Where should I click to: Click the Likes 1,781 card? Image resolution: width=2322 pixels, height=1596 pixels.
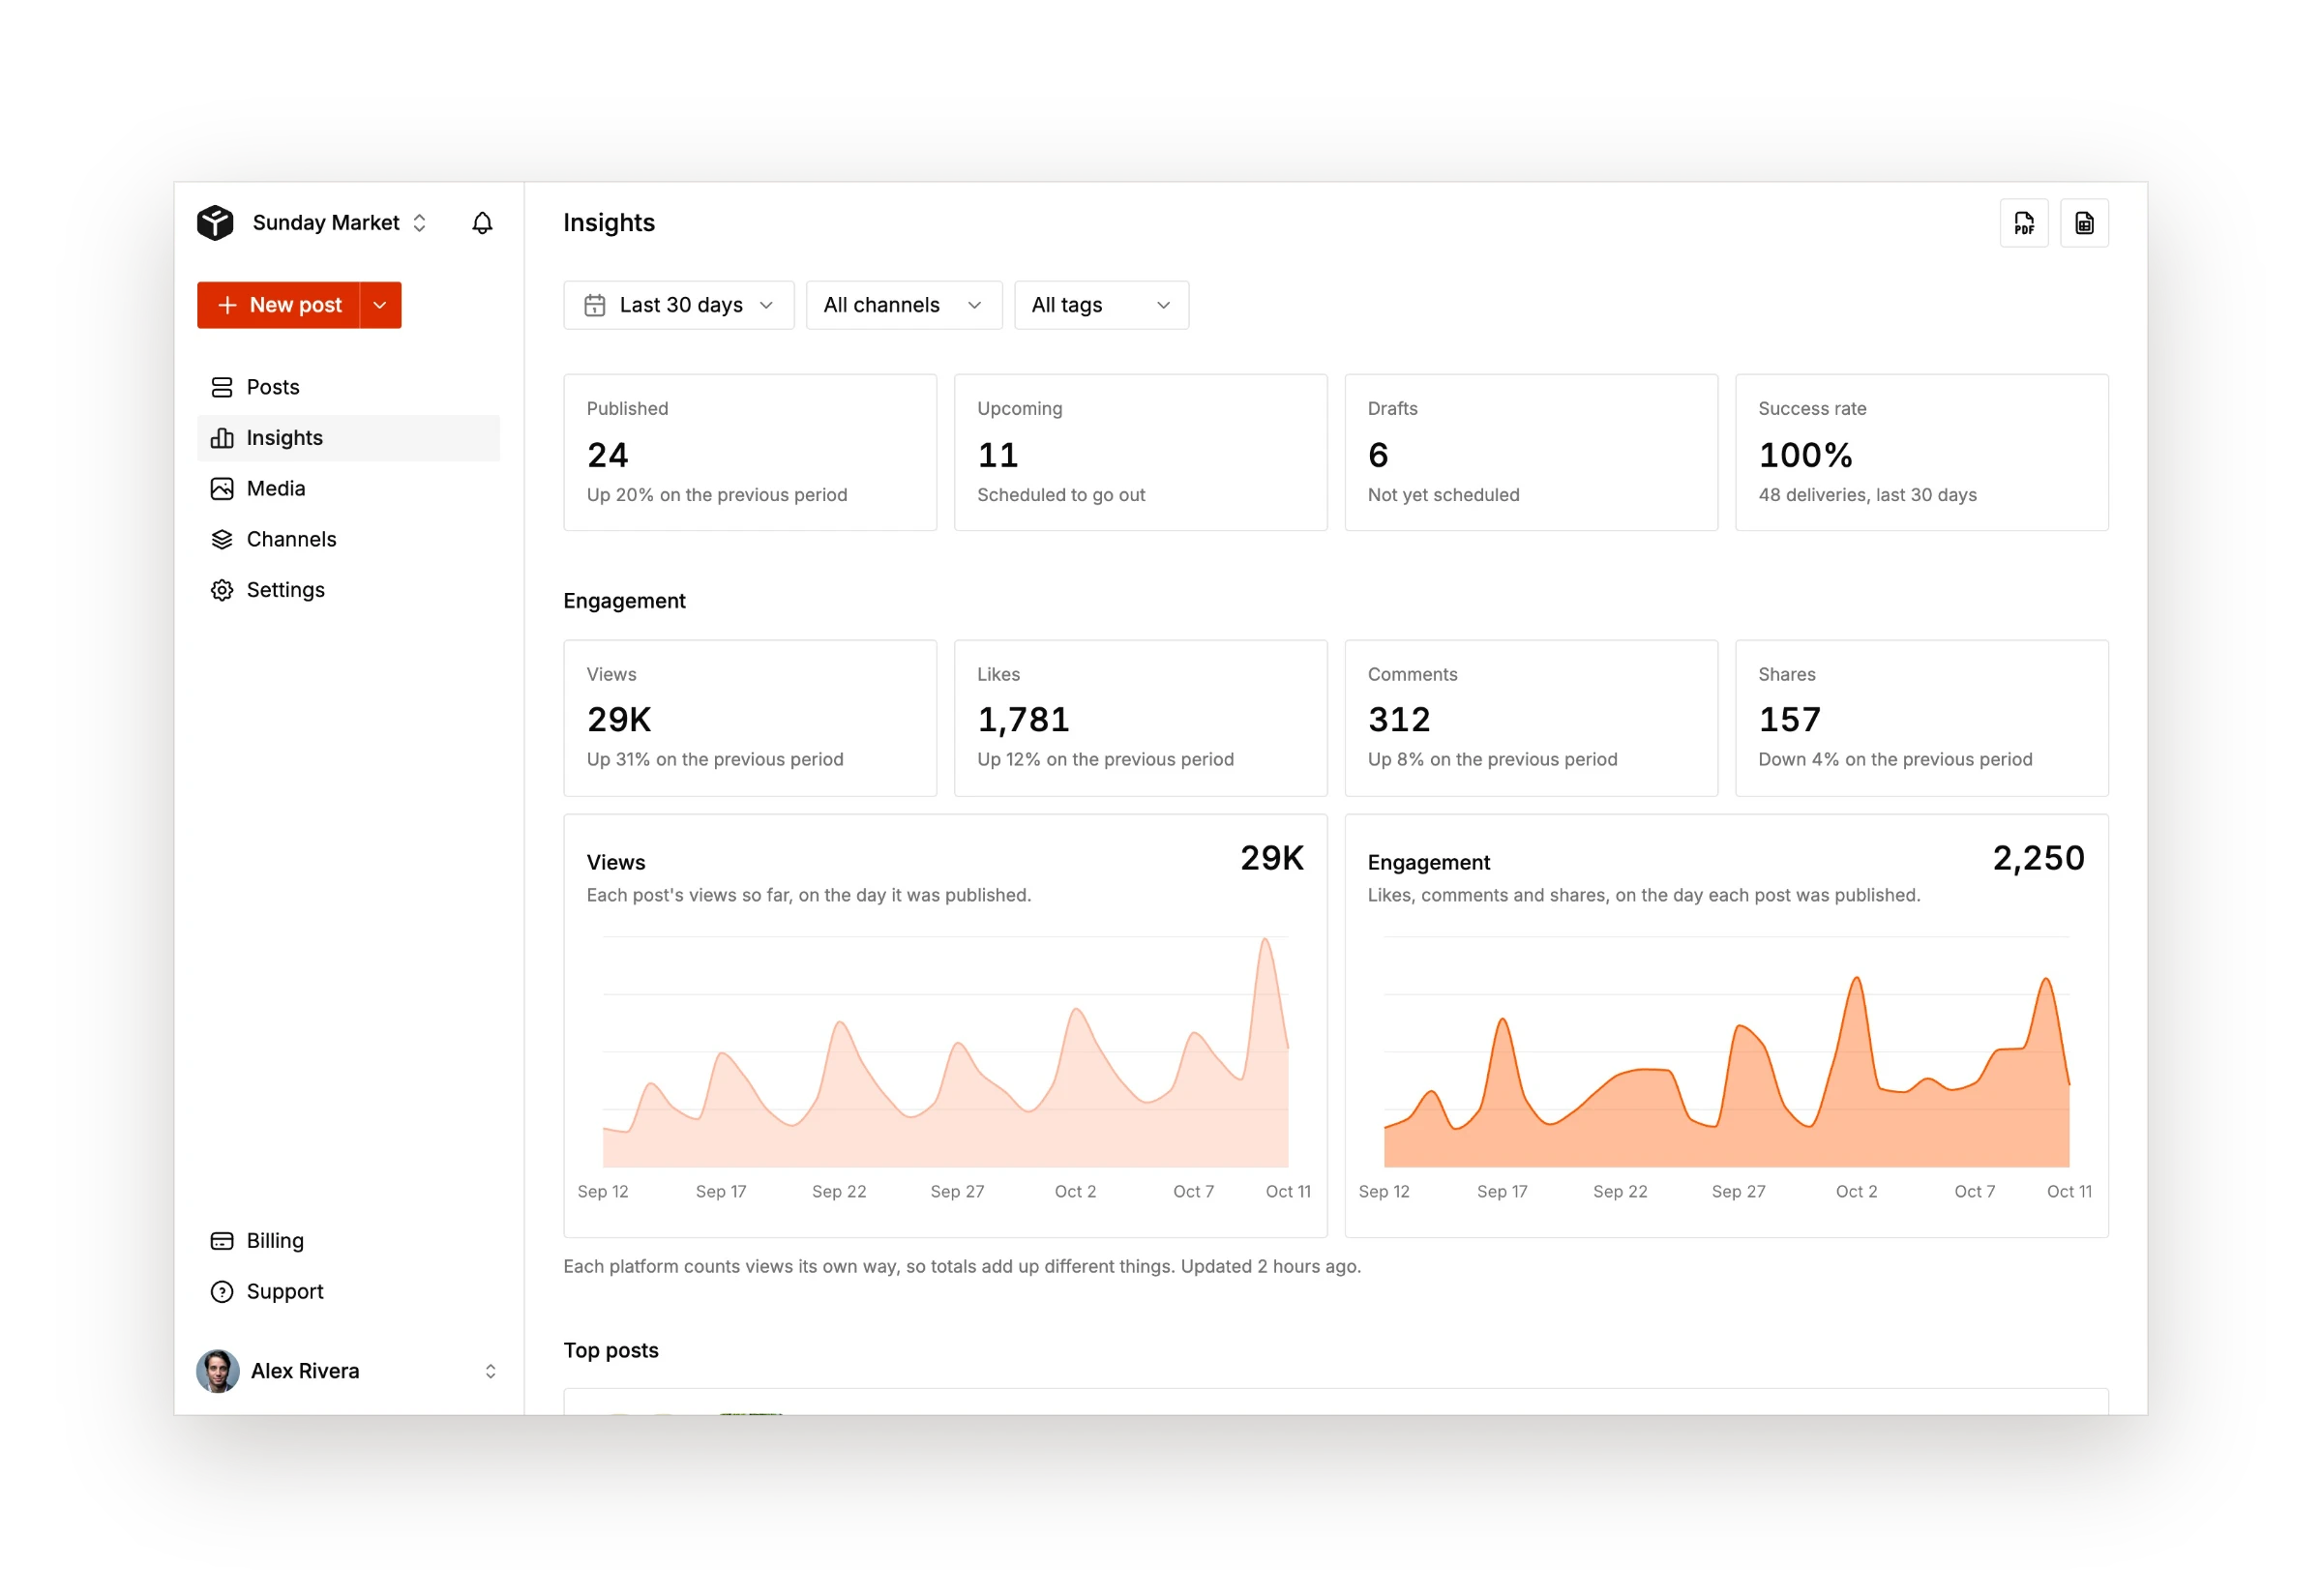(x=1140, y=718)
